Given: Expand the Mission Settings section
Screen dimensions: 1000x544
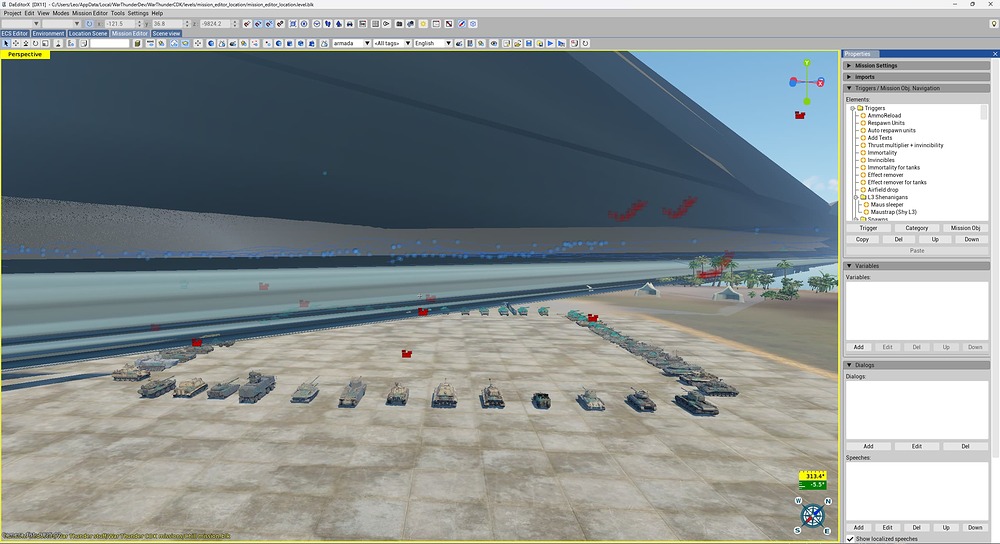Looking at the screenshot, I should pyautogui.click(x=918, y=65).
